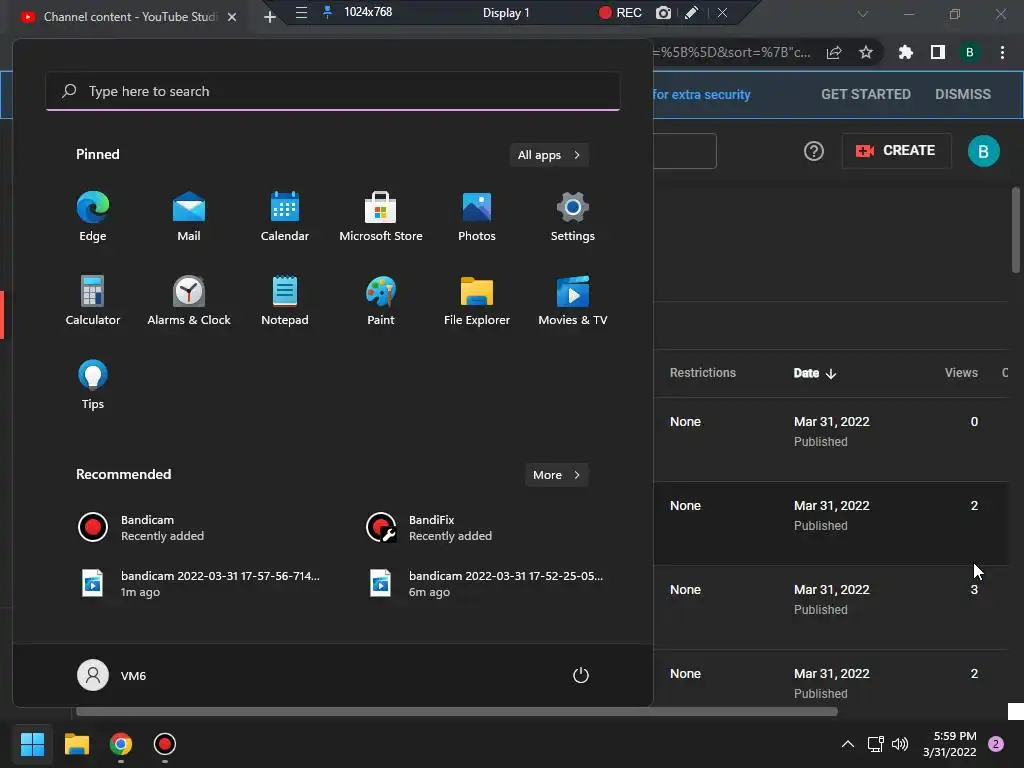Open File Explorer from the taskbar
This screenshot has height=768, width=1024.
77,744
